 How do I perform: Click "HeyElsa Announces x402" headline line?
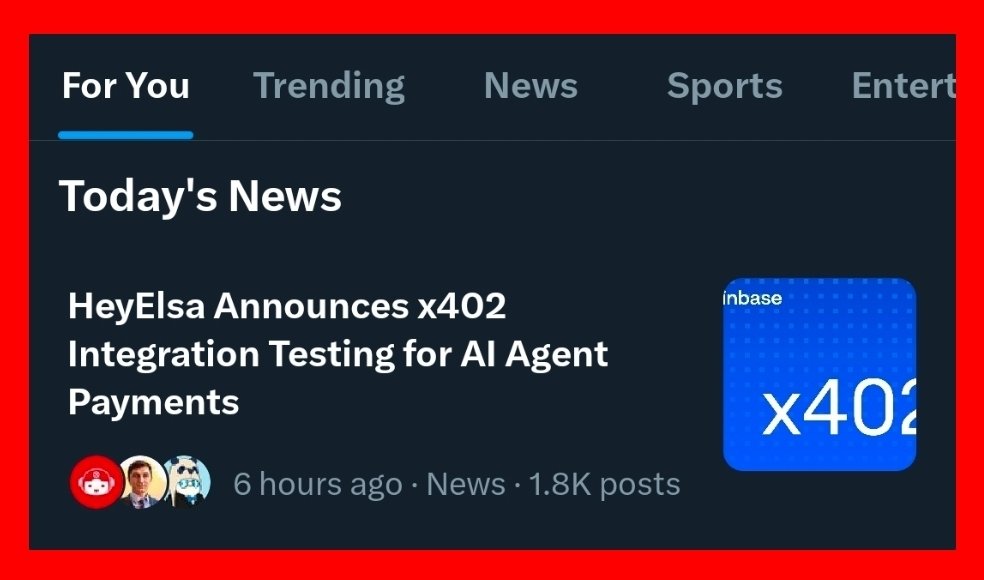point(287,306)
